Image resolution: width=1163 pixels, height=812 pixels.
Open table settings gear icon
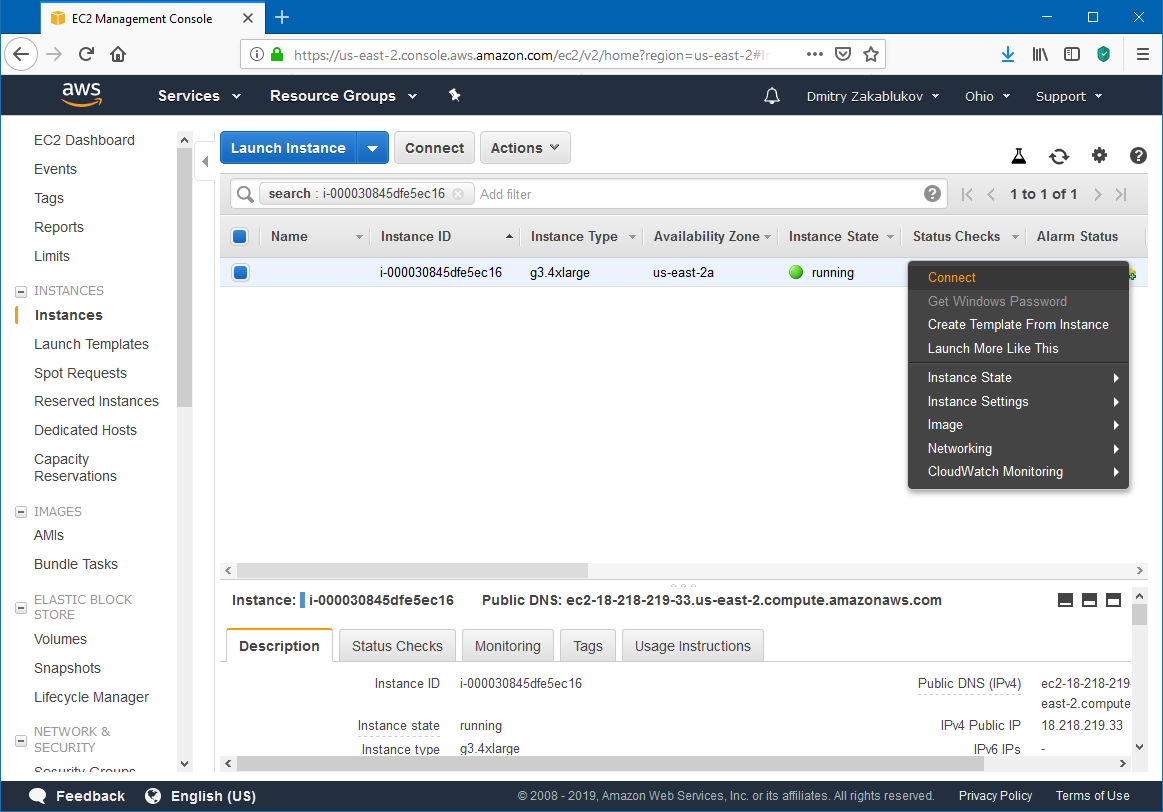tap(1099, 155)
